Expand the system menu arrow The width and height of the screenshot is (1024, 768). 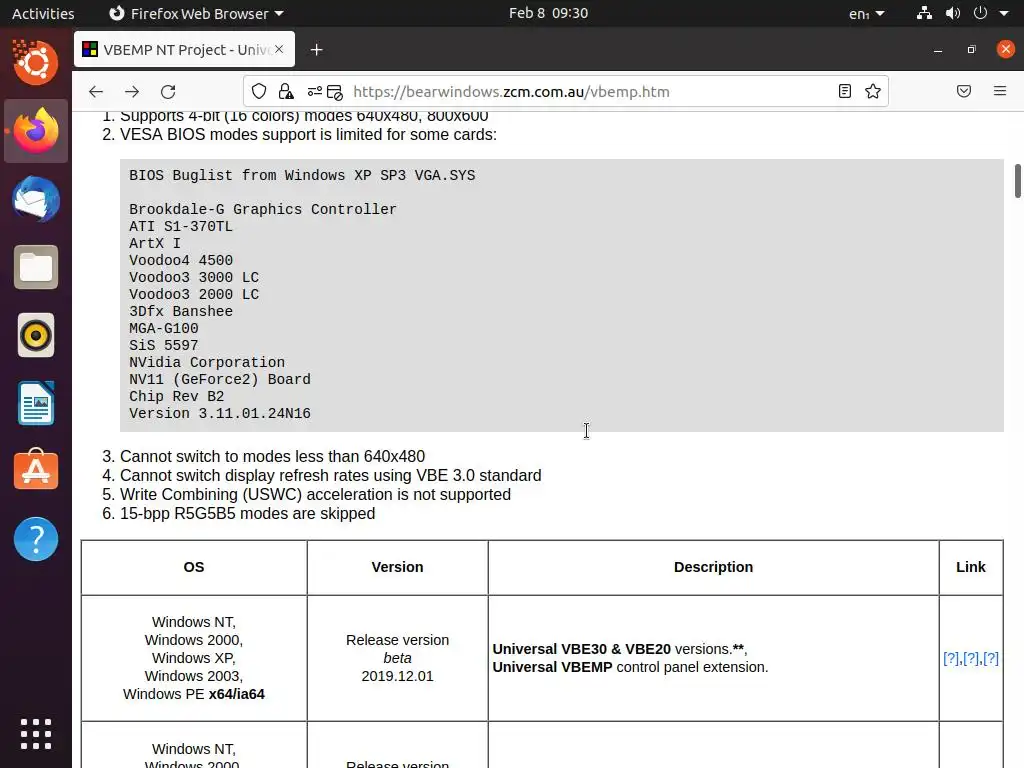pos(1004,13)
